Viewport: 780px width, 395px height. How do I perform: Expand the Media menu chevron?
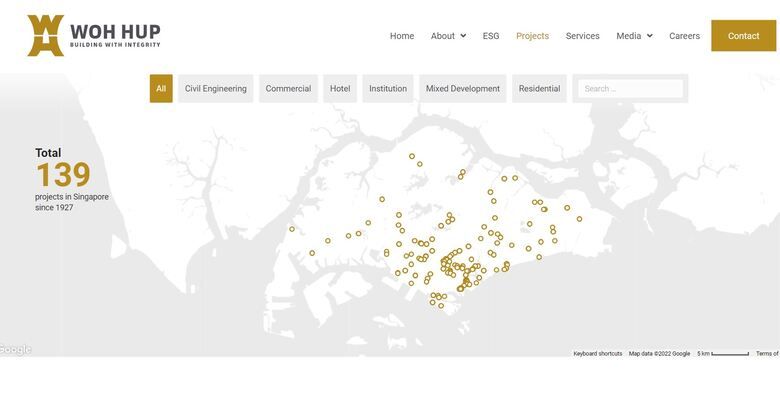(x=650, y=36)
